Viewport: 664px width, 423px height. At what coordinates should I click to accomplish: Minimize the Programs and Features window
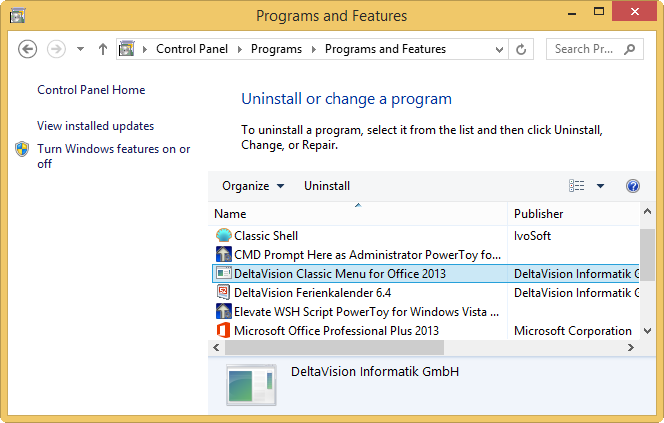pyautogui.click(x=572, y=13)
